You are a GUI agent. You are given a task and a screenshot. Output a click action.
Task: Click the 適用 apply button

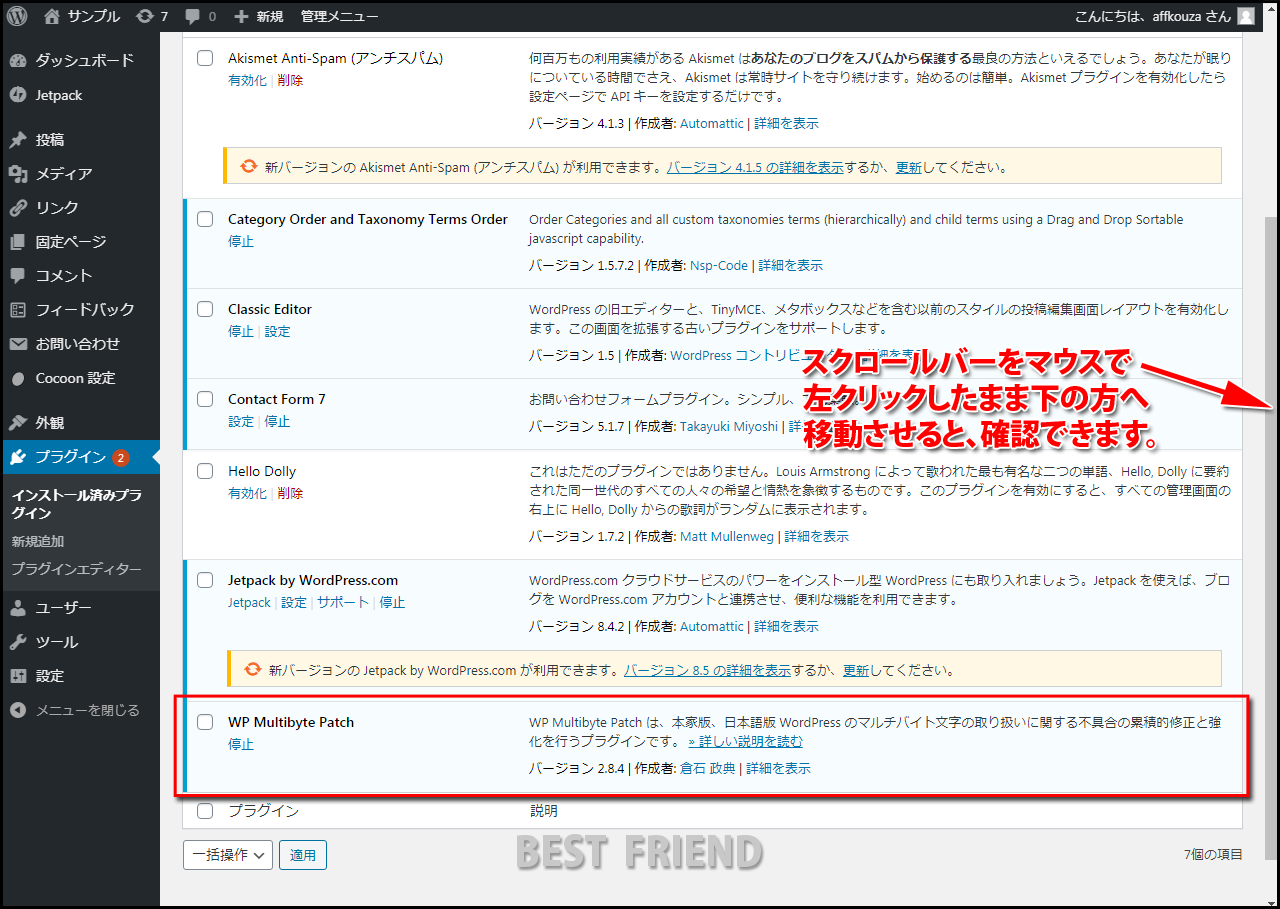(303, 855)
